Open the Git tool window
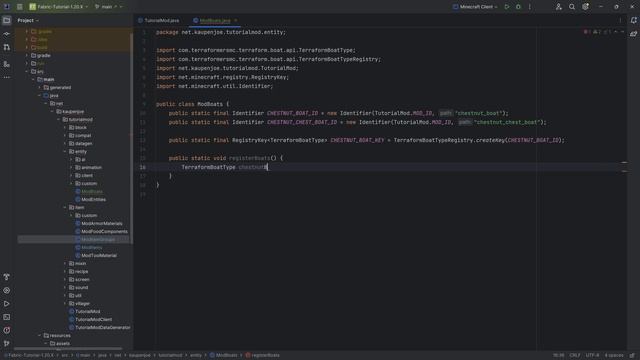This screenshot has width=640, height=360. (x=7, y=344)
